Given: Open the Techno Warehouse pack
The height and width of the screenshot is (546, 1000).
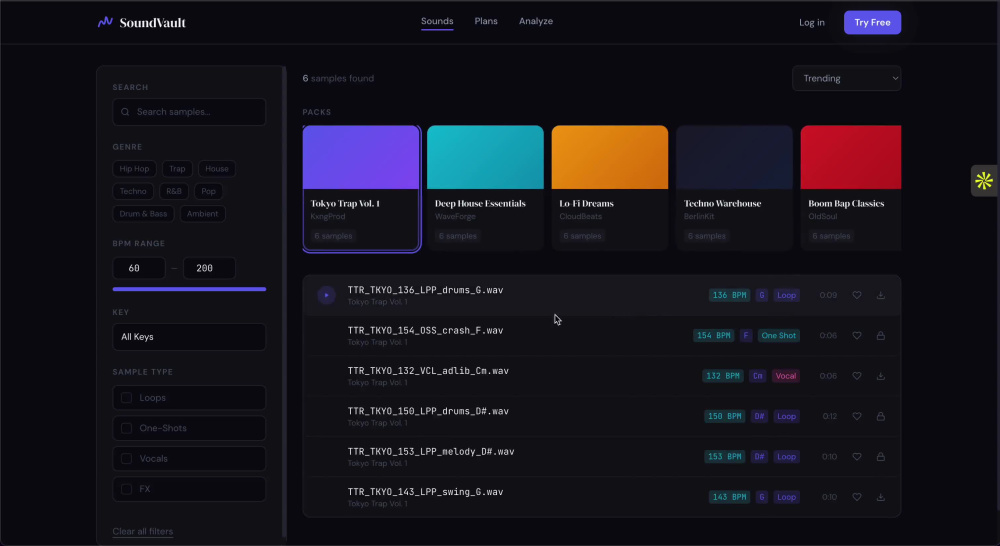Looking at the screenshot, I should click(x=734, y=188).
